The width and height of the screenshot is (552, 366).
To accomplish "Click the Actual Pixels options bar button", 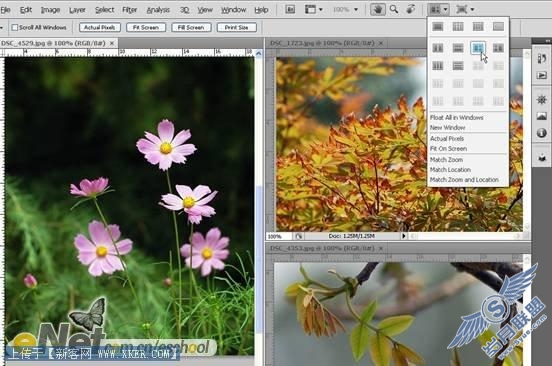I will pos(100,27).
